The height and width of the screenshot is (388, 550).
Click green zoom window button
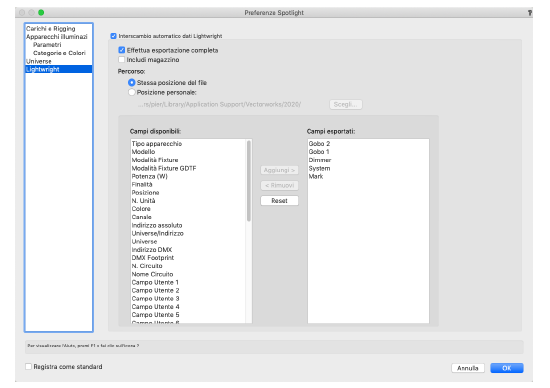(41, 13)
